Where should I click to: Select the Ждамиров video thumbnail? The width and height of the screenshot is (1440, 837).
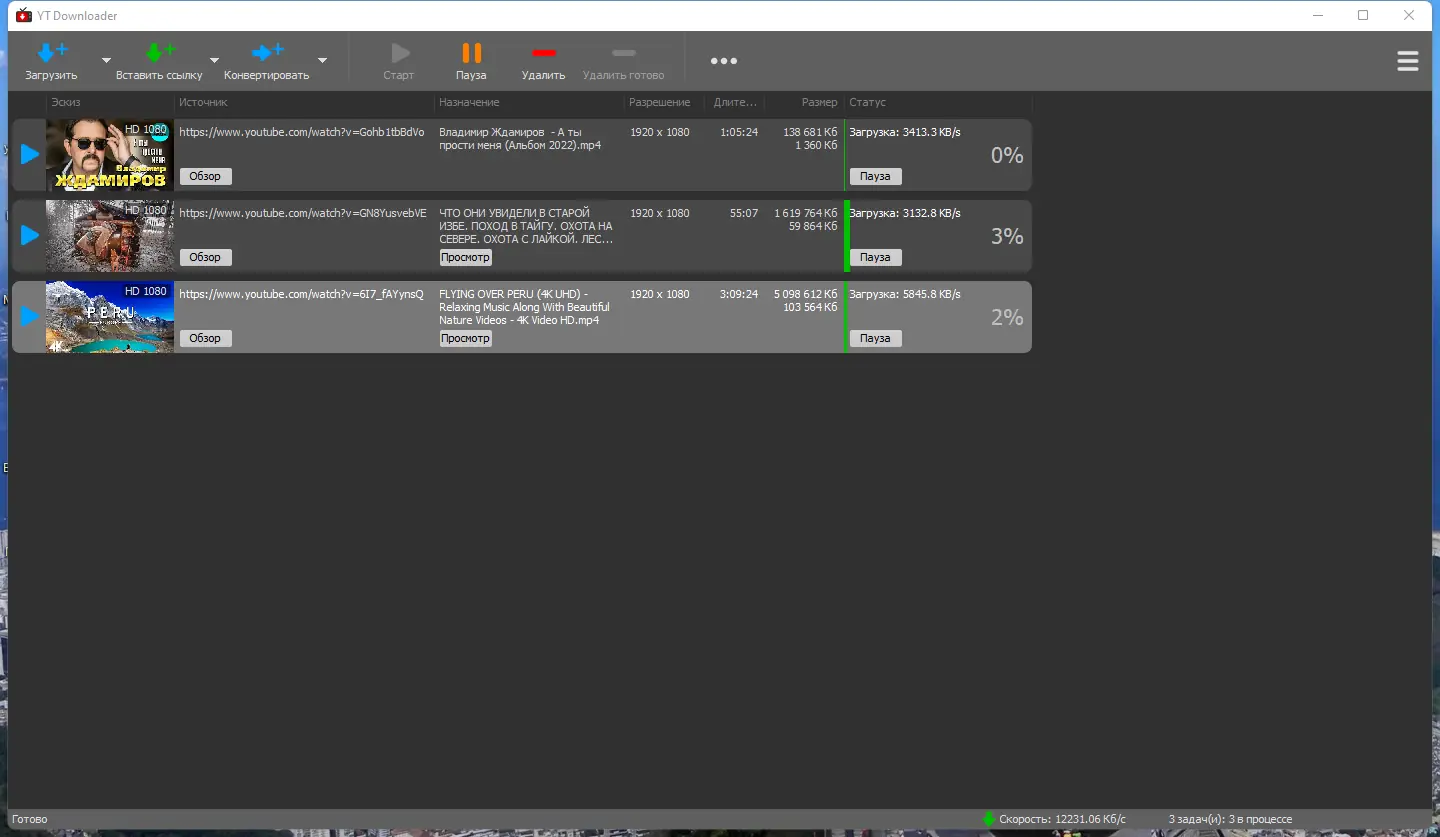[110, 155]
